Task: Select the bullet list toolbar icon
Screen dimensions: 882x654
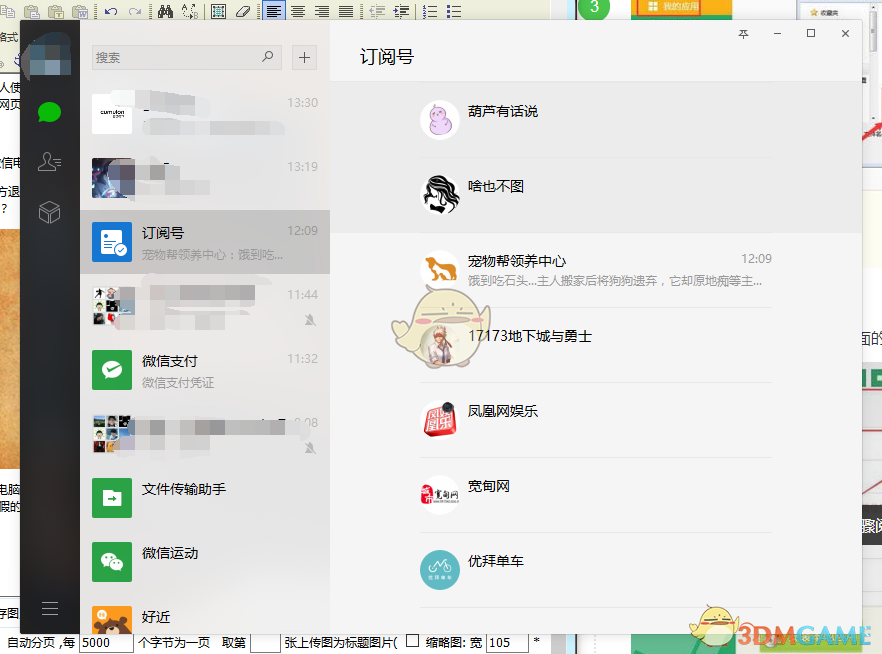Action: 452,11
